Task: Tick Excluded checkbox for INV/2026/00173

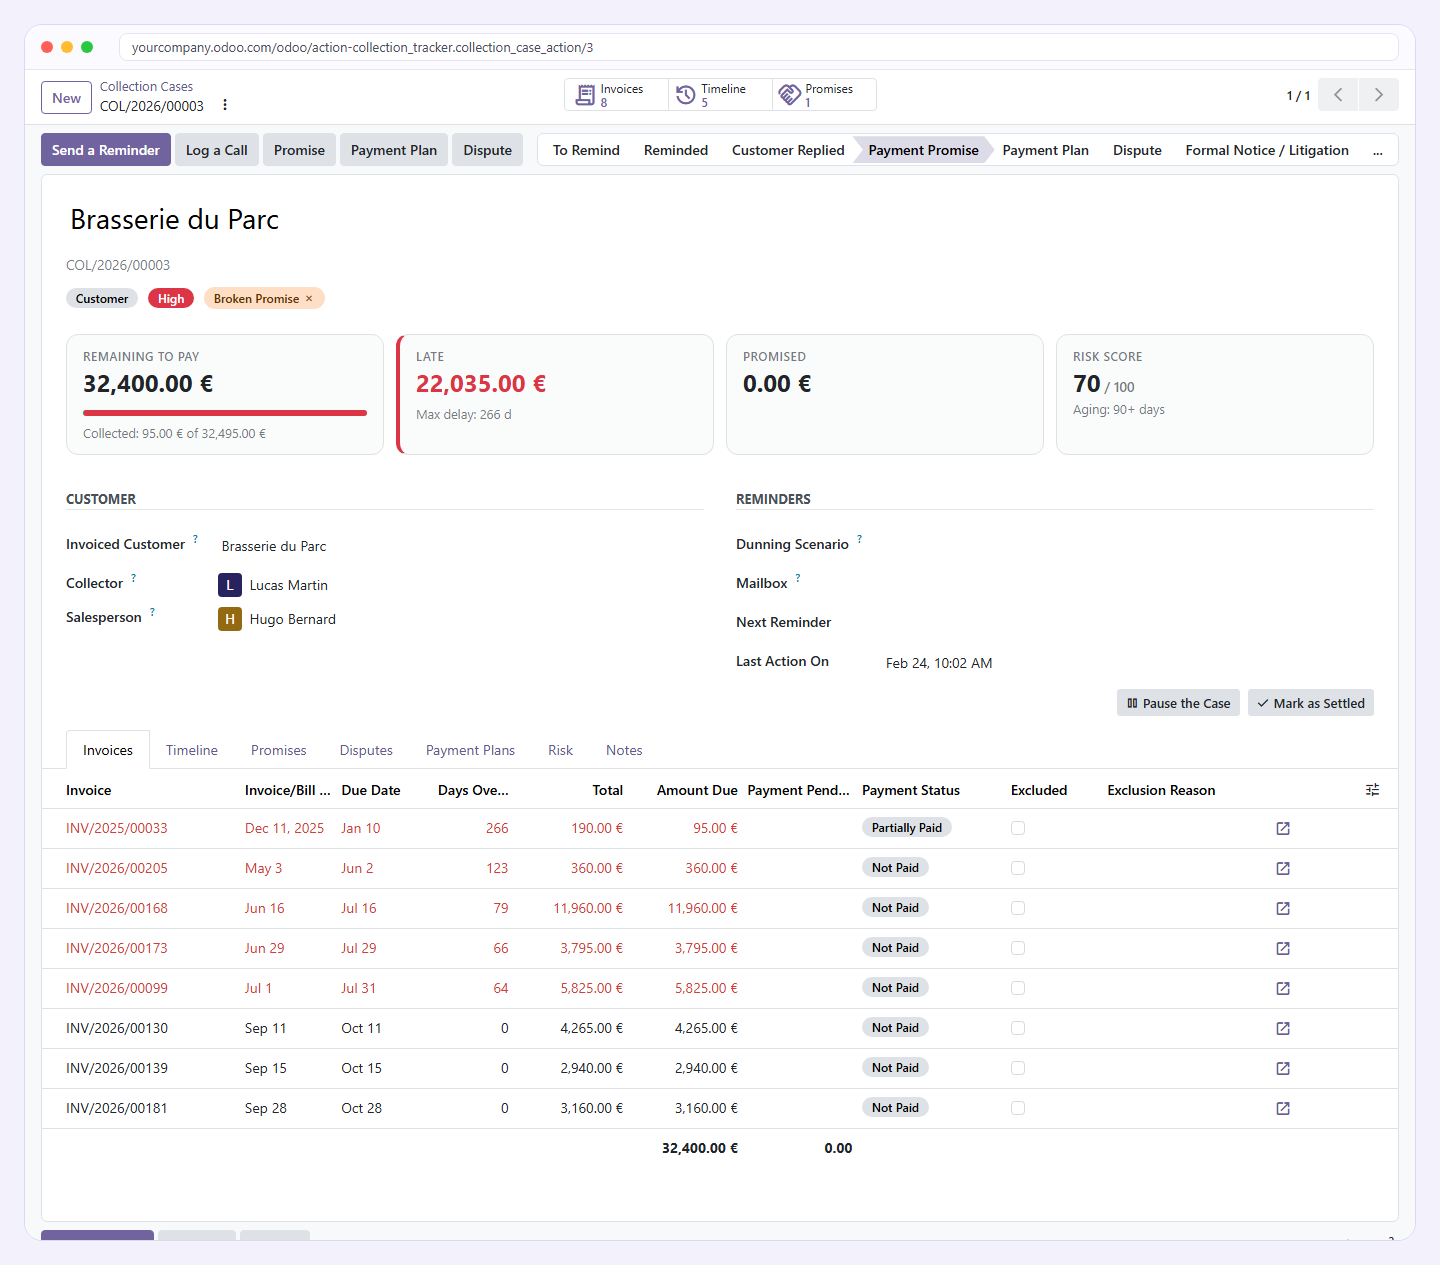Action: 1018,948
